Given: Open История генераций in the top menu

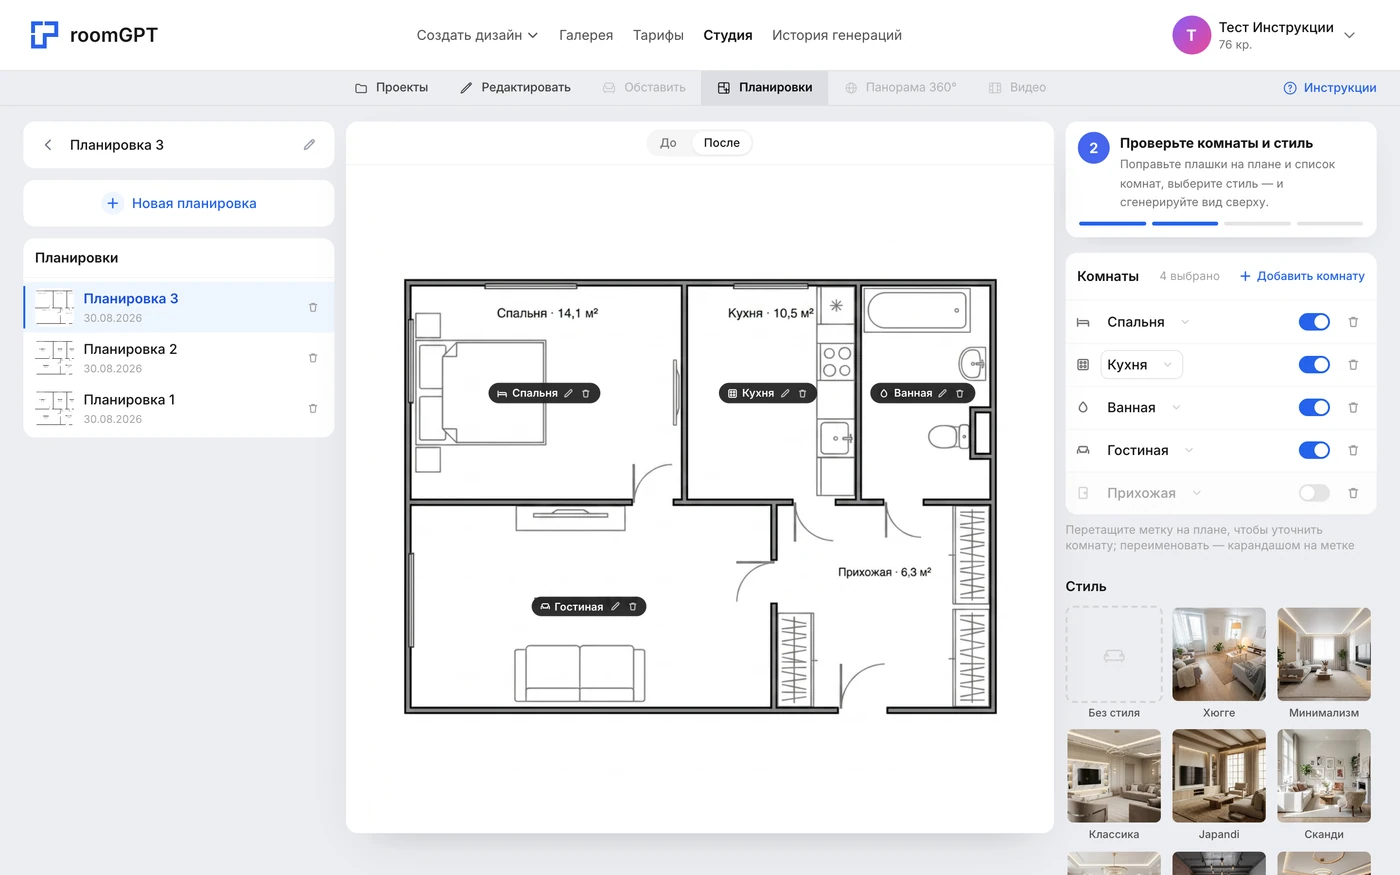Looking at the screenshot, I should click(837, 35).
